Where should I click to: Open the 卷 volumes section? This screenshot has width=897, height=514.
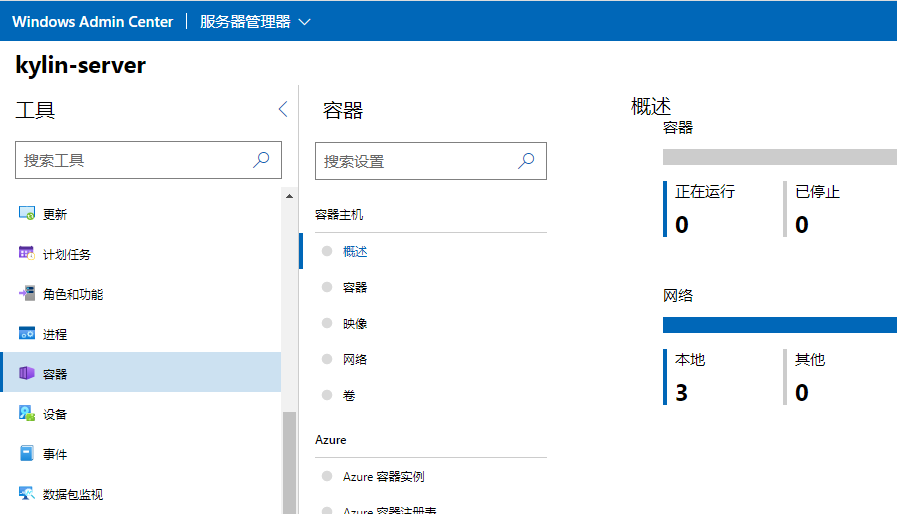(349, 396)
